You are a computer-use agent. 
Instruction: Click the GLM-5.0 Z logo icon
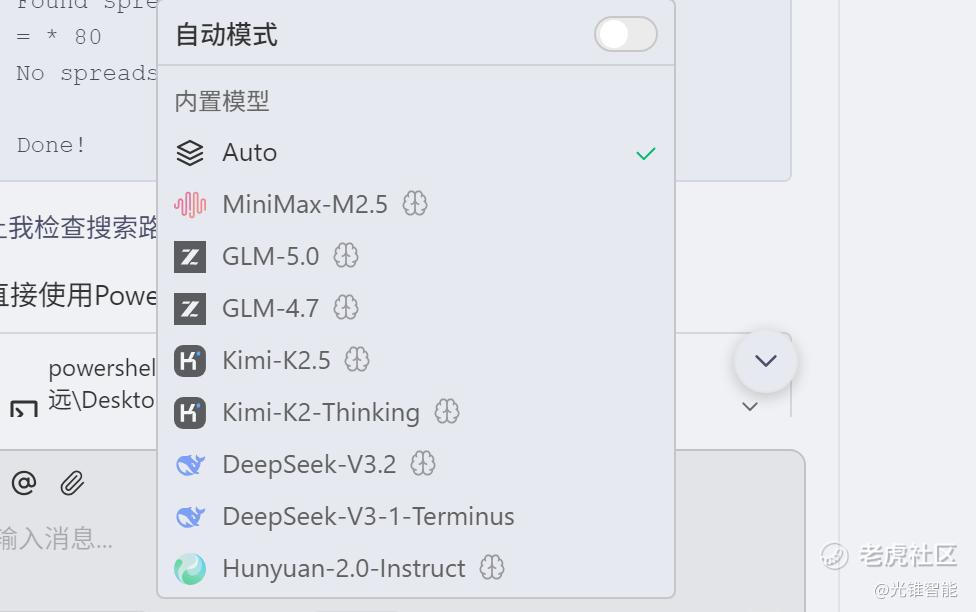pos(190,257)
